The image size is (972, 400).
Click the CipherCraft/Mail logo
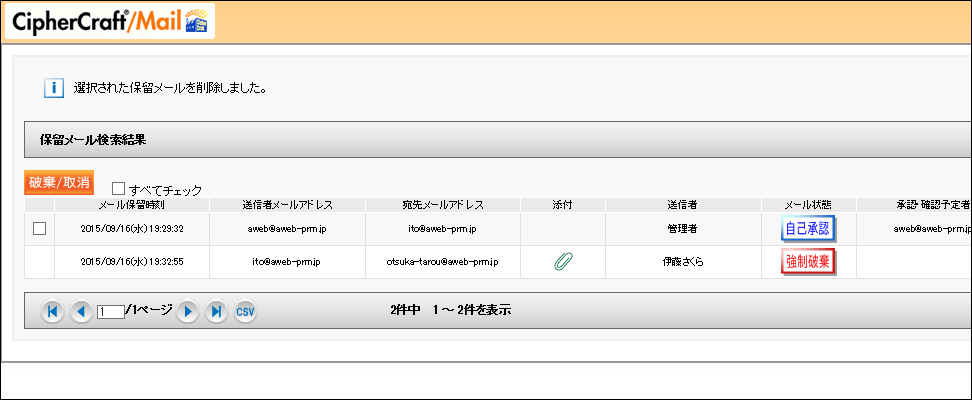point(108,22)
